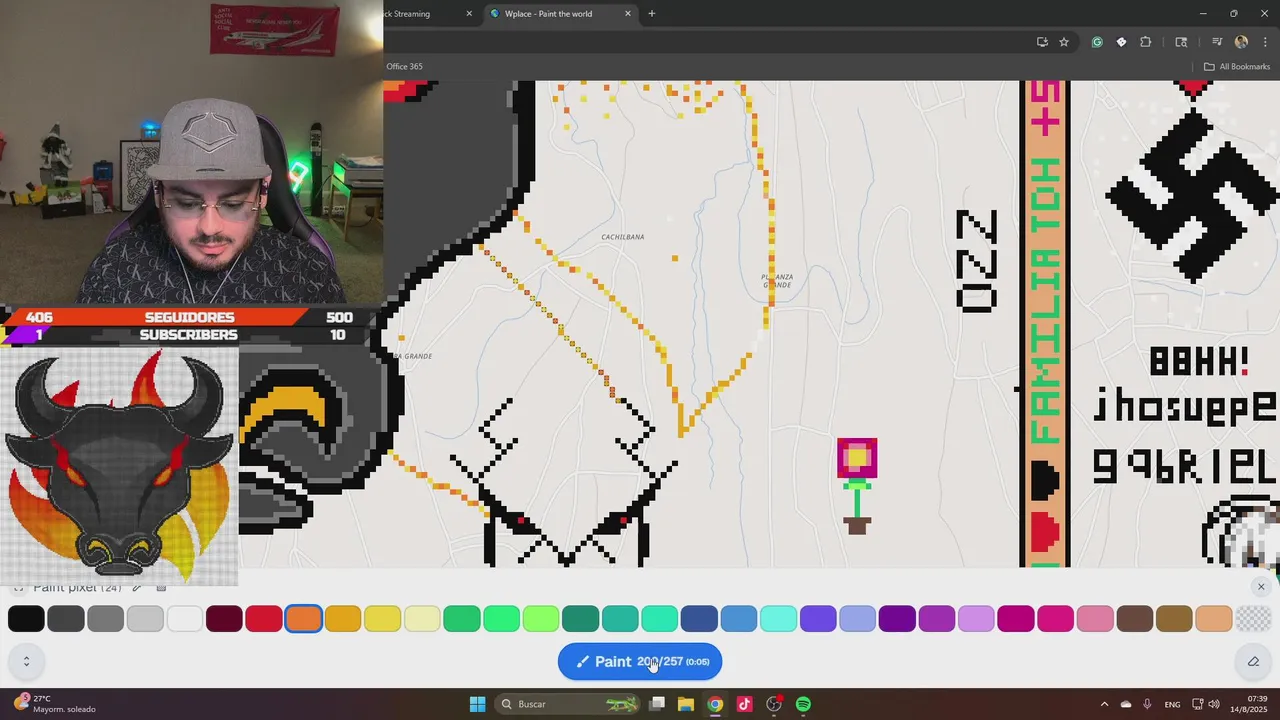
Task: Click the Cachilbana map label
Action: pos(623,237)
